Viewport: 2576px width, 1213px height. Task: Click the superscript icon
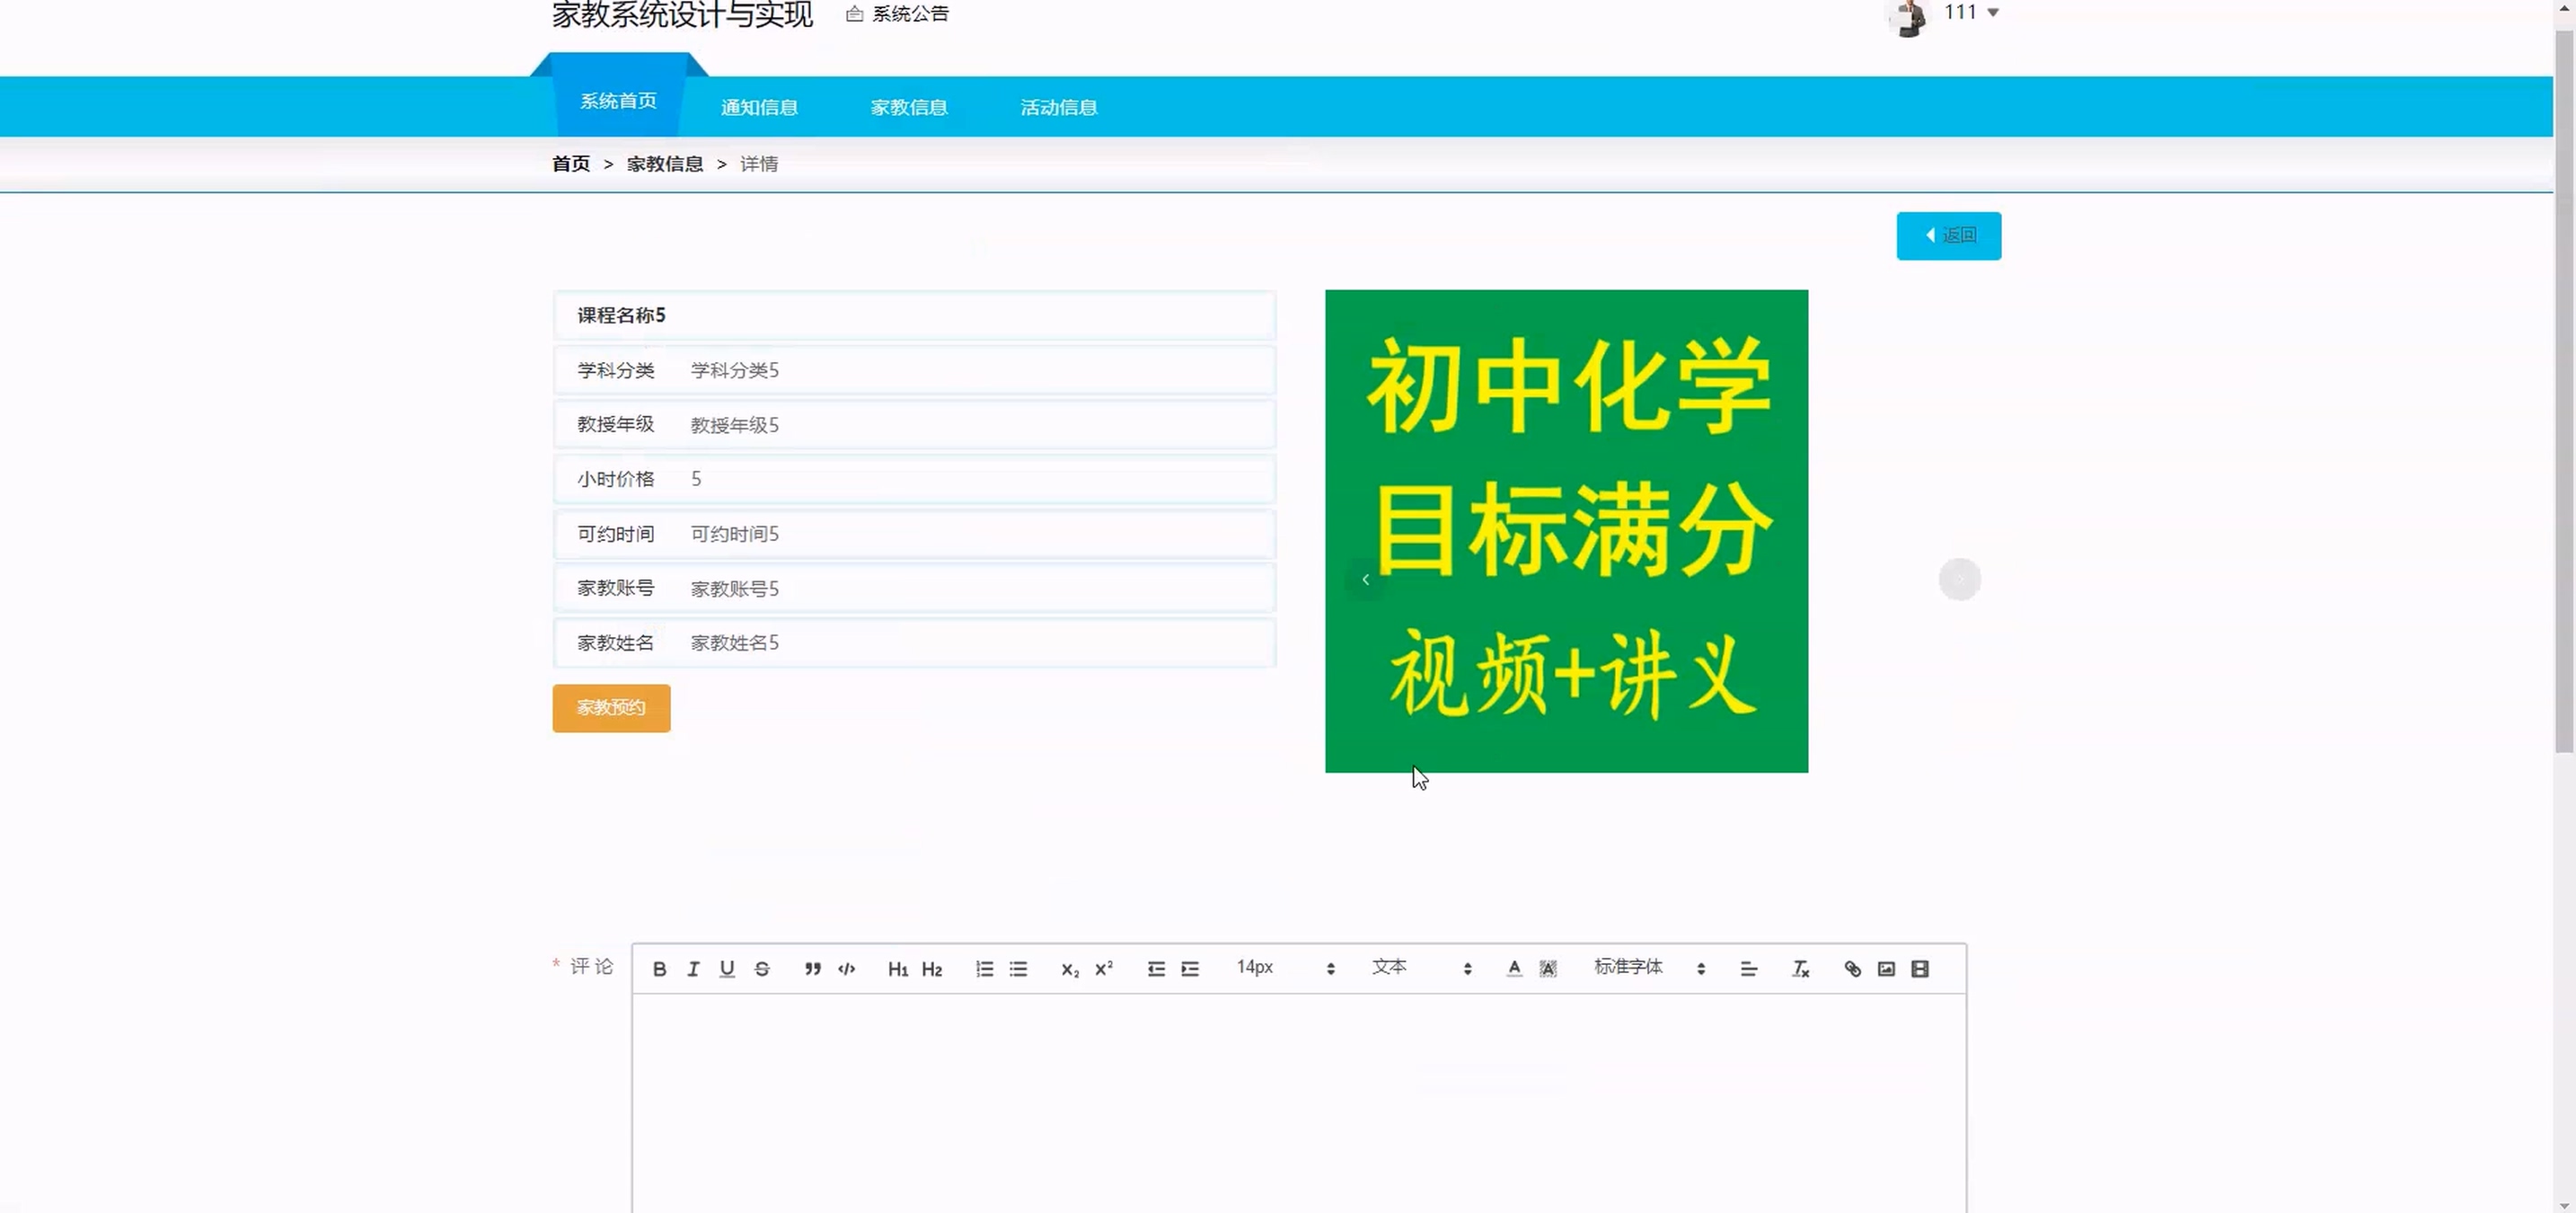point(1104,968)
